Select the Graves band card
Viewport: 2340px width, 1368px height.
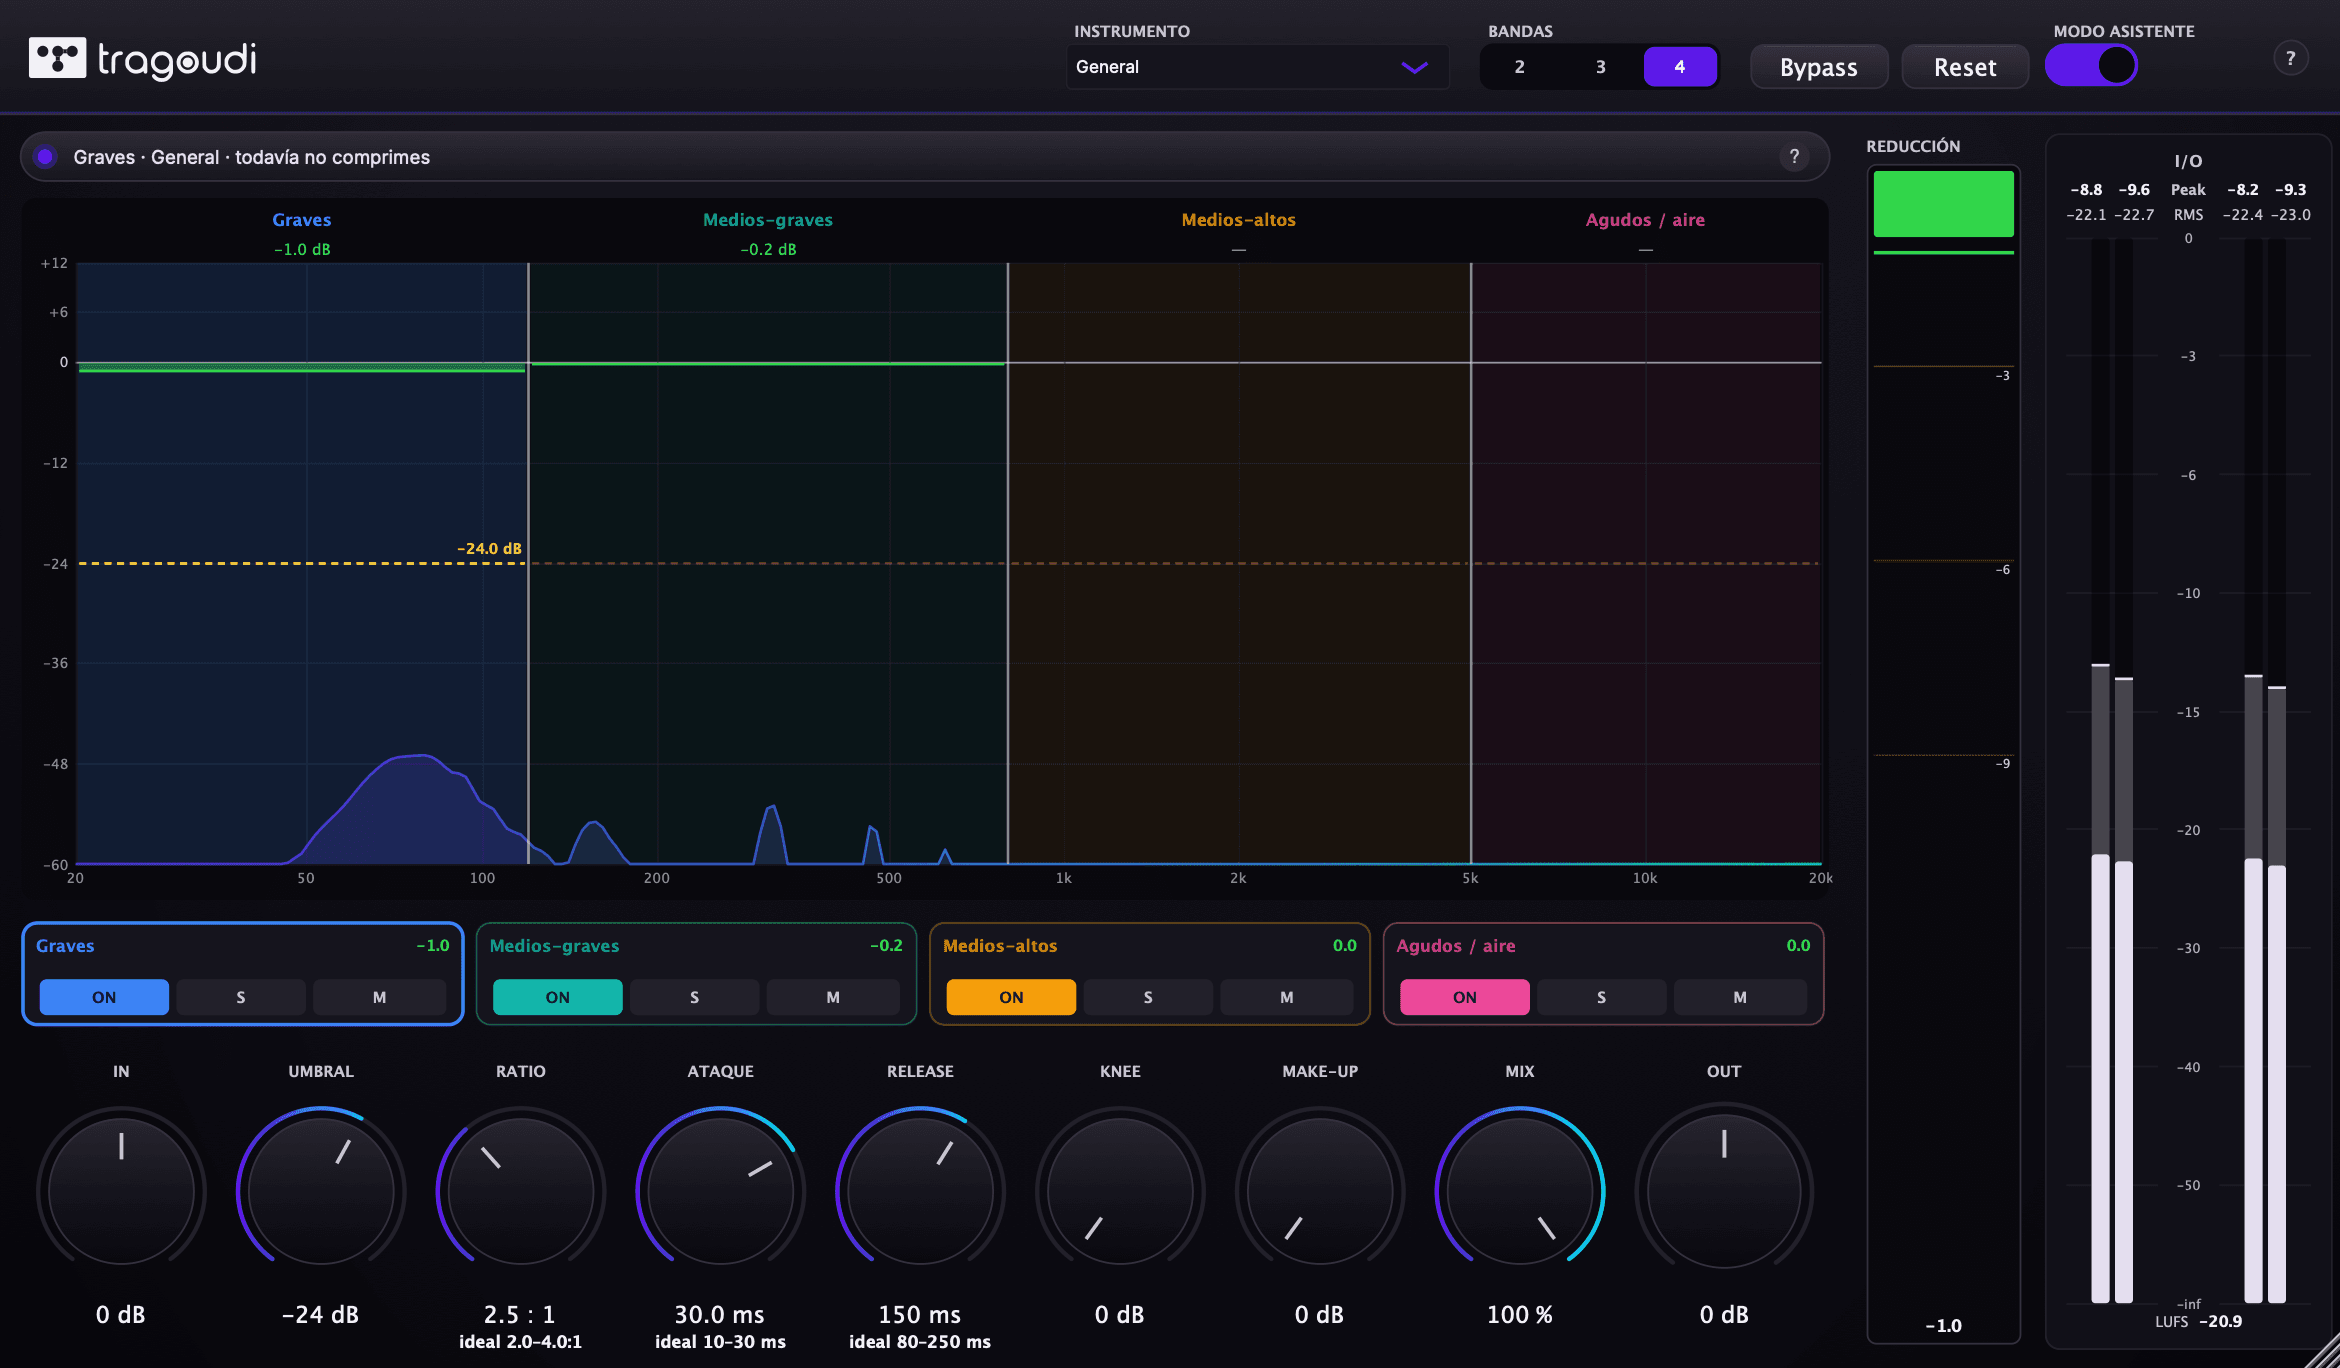click(x=242, y=973)
